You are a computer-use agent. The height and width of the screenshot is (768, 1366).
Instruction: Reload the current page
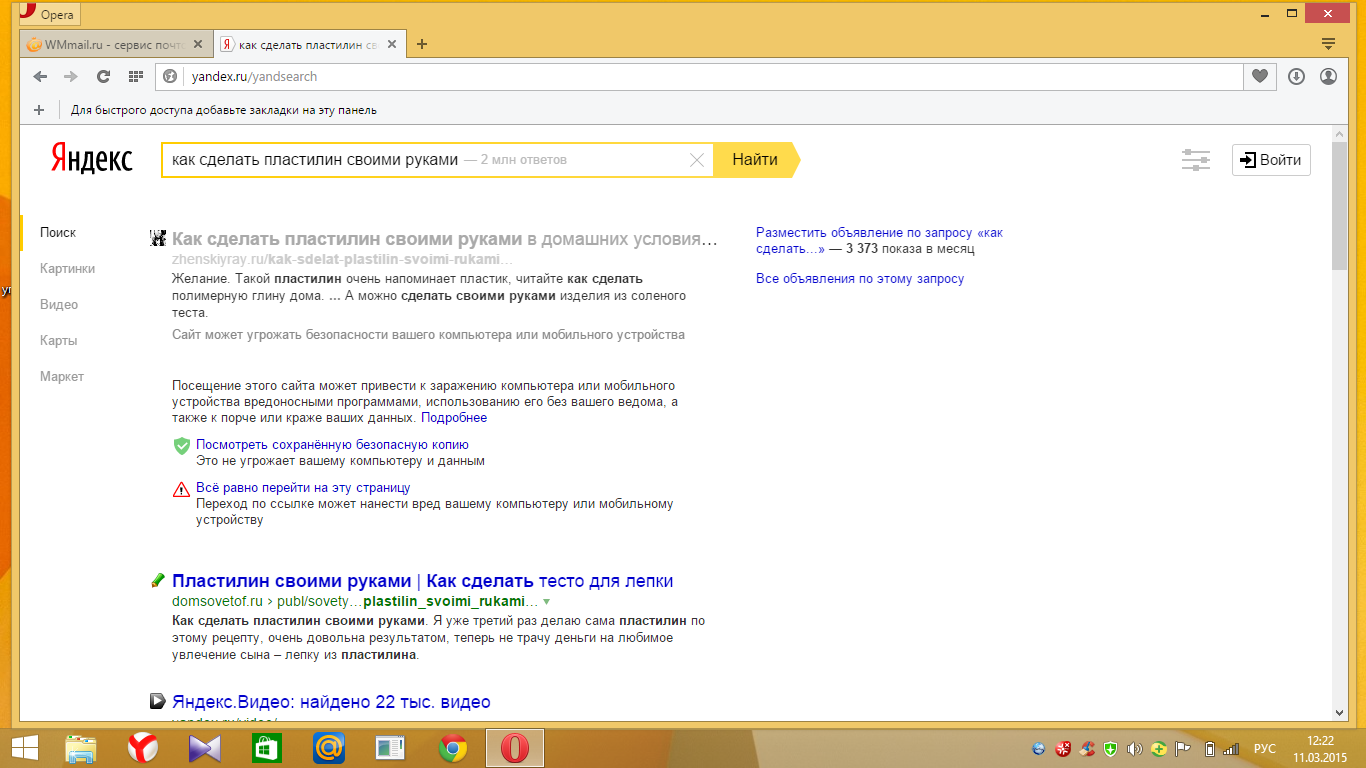point(102,76)
